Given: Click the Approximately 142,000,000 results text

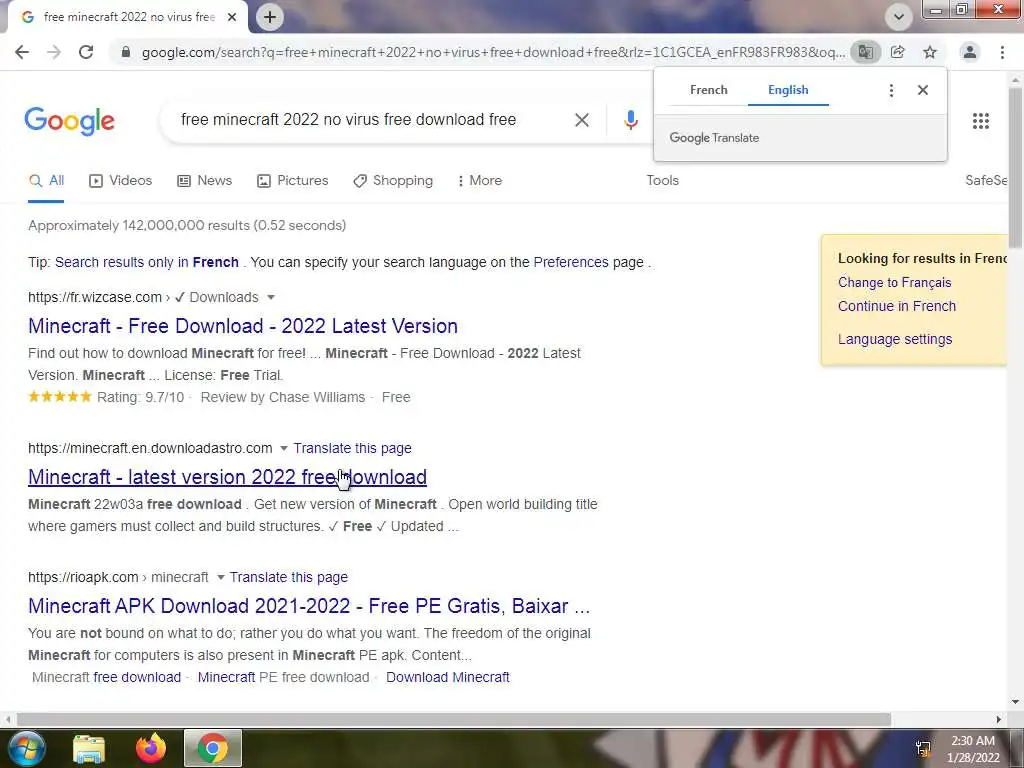Looking at the screenshot, I should point(187,225).
